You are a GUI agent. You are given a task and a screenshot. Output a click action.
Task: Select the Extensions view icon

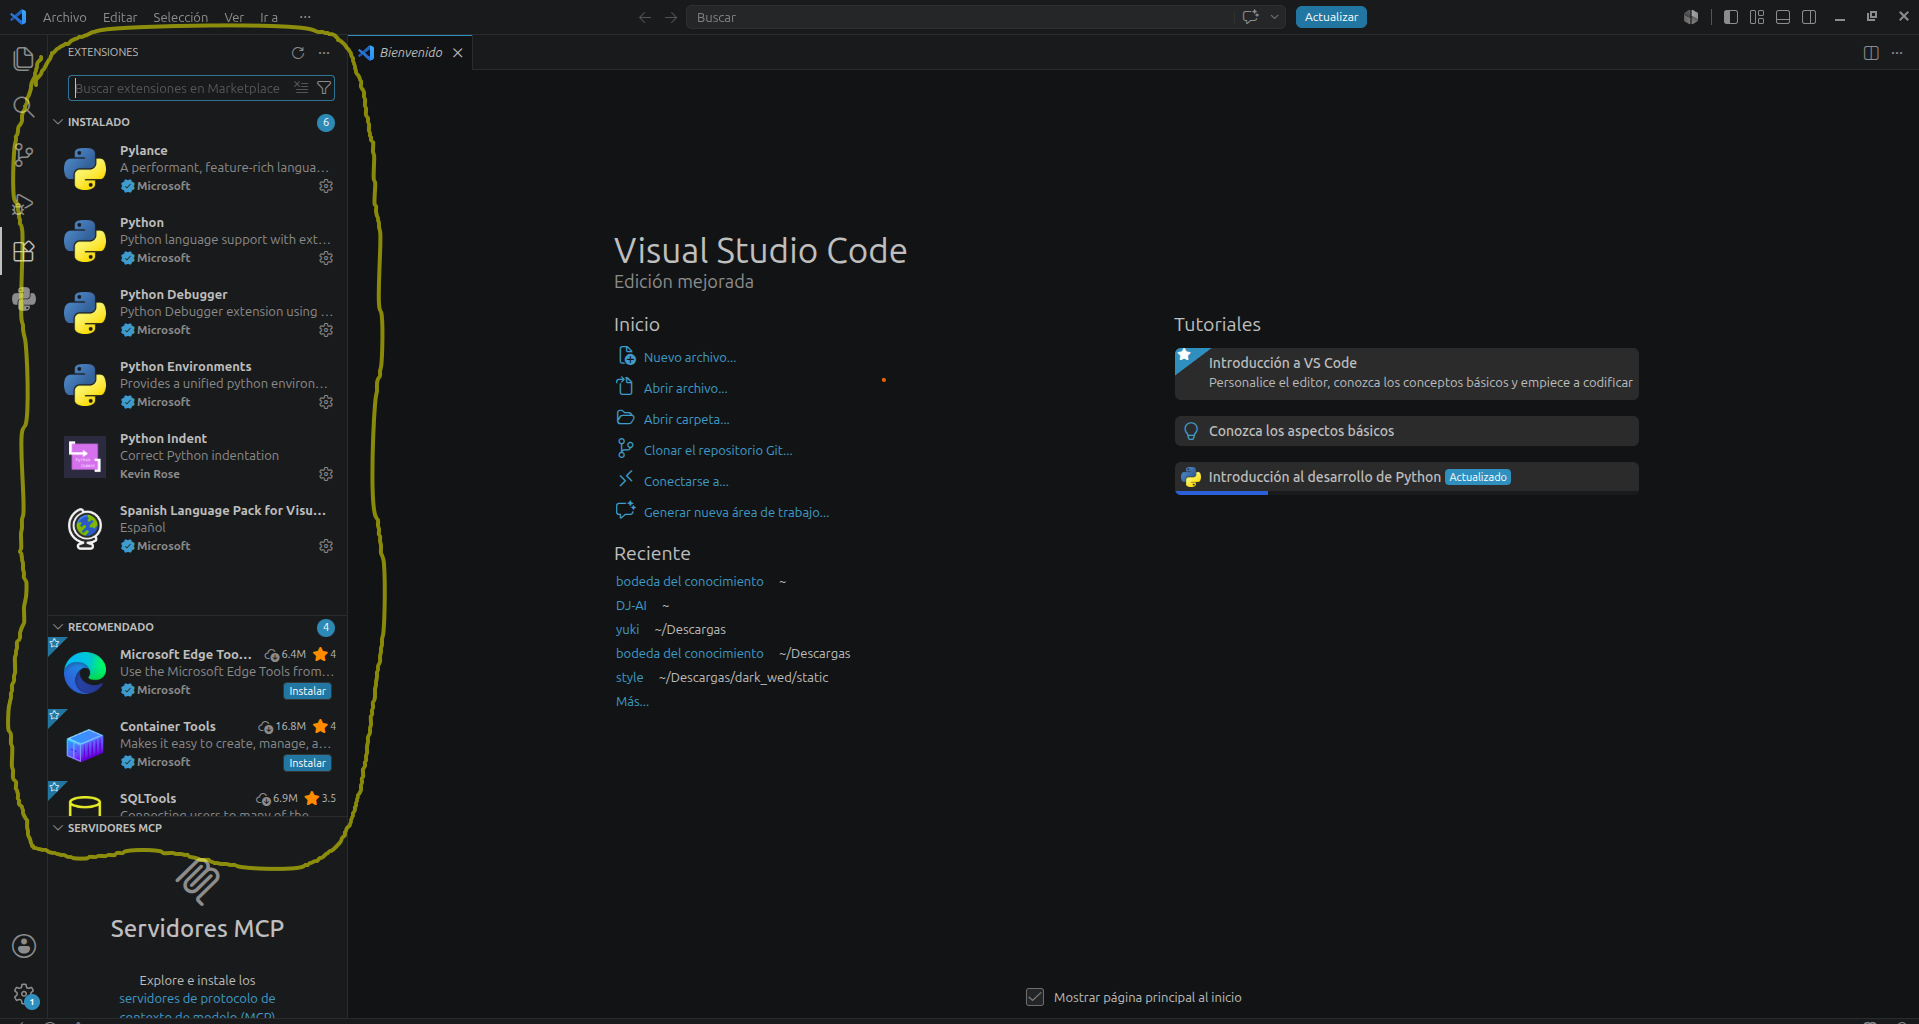(x=24, y=251)
